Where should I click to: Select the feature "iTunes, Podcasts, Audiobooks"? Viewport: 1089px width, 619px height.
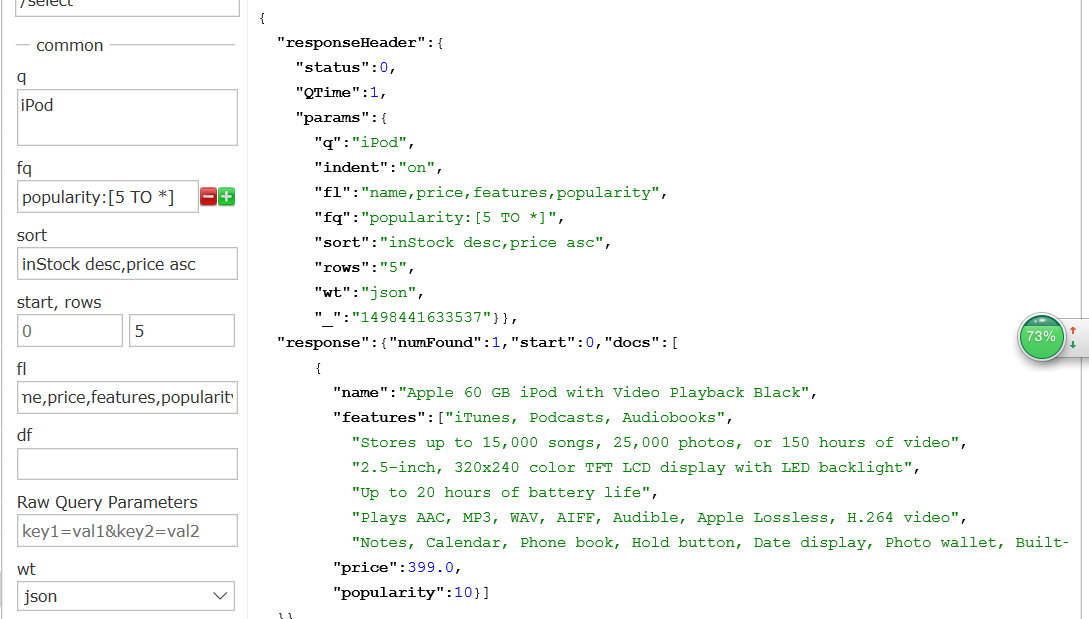(585, 418)
